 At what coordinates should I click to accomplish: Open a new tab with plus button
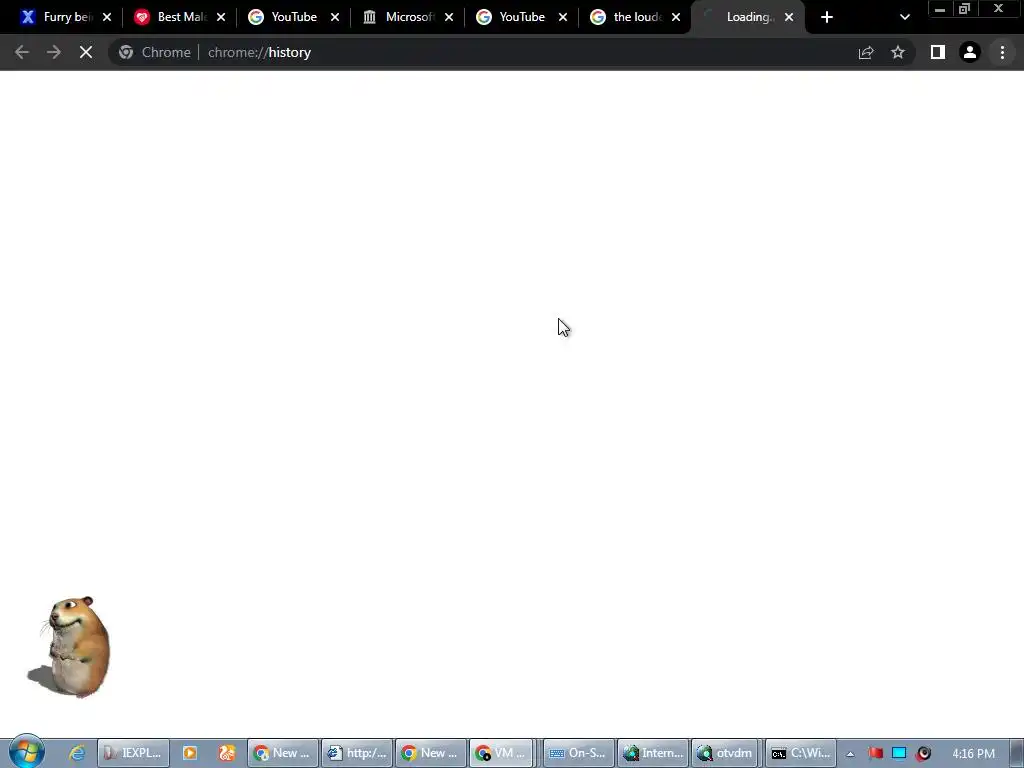click(x=827, y=17)
